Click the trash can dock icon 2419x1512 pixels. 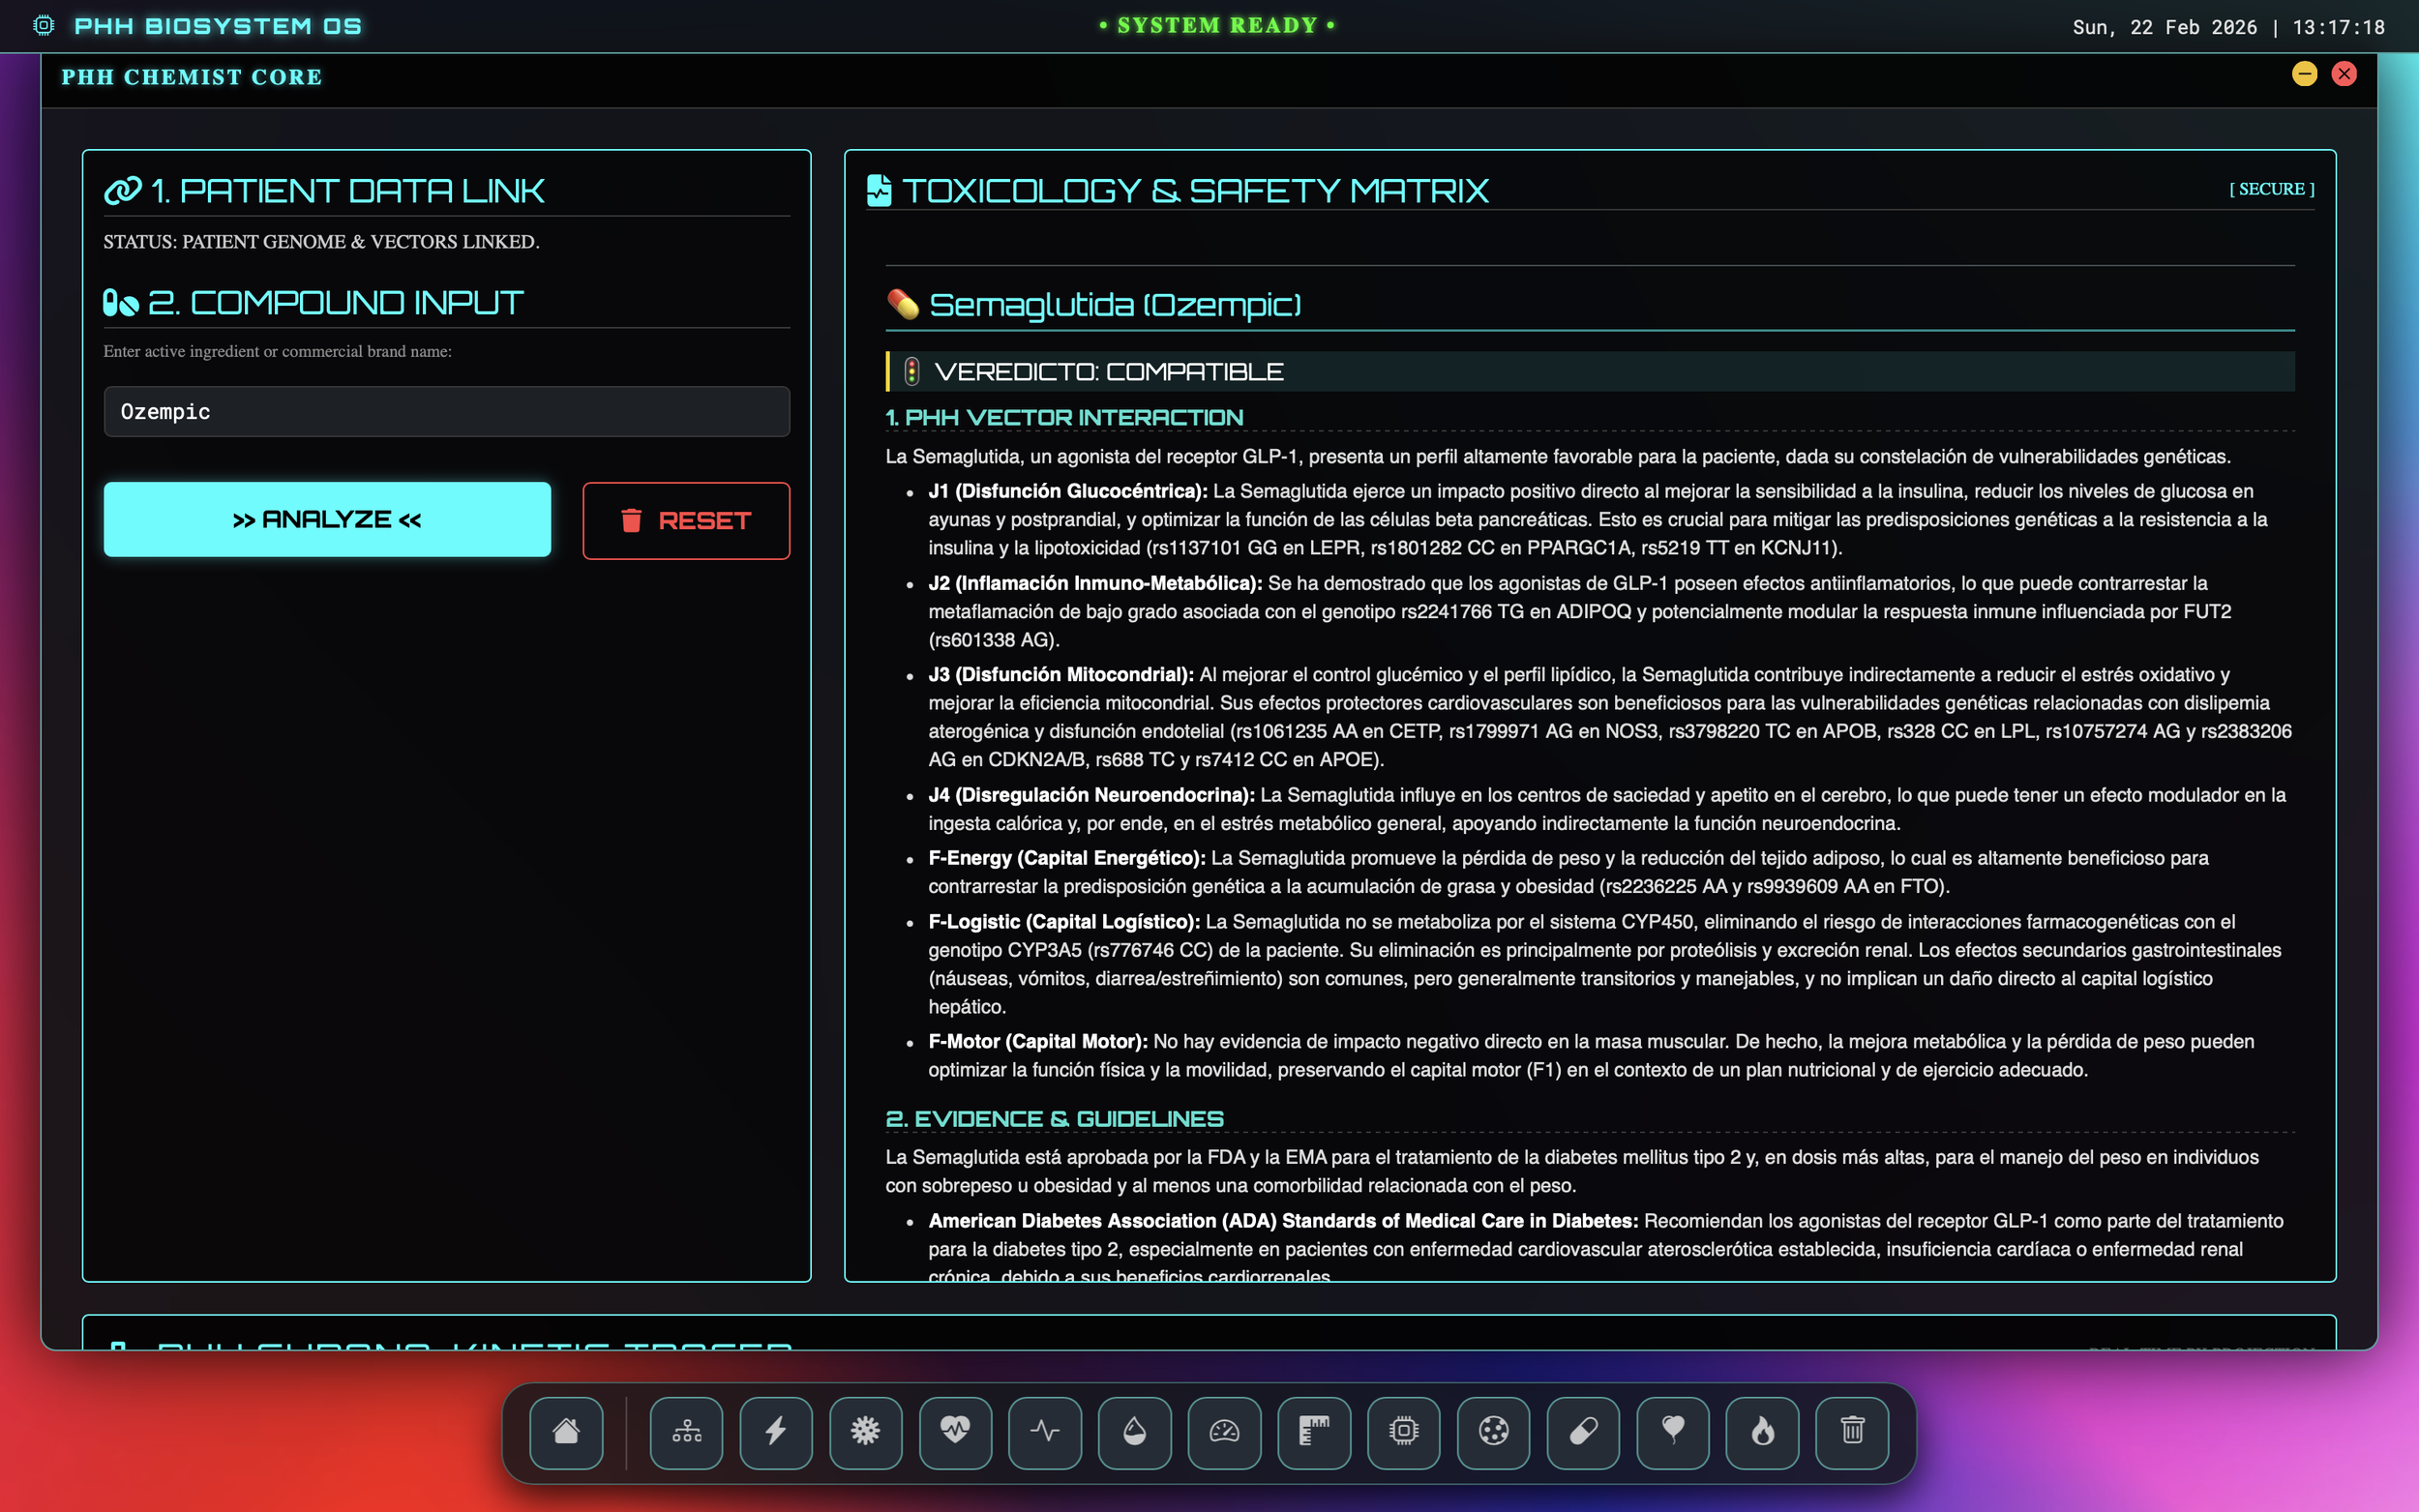(x=1852, y=1431)
